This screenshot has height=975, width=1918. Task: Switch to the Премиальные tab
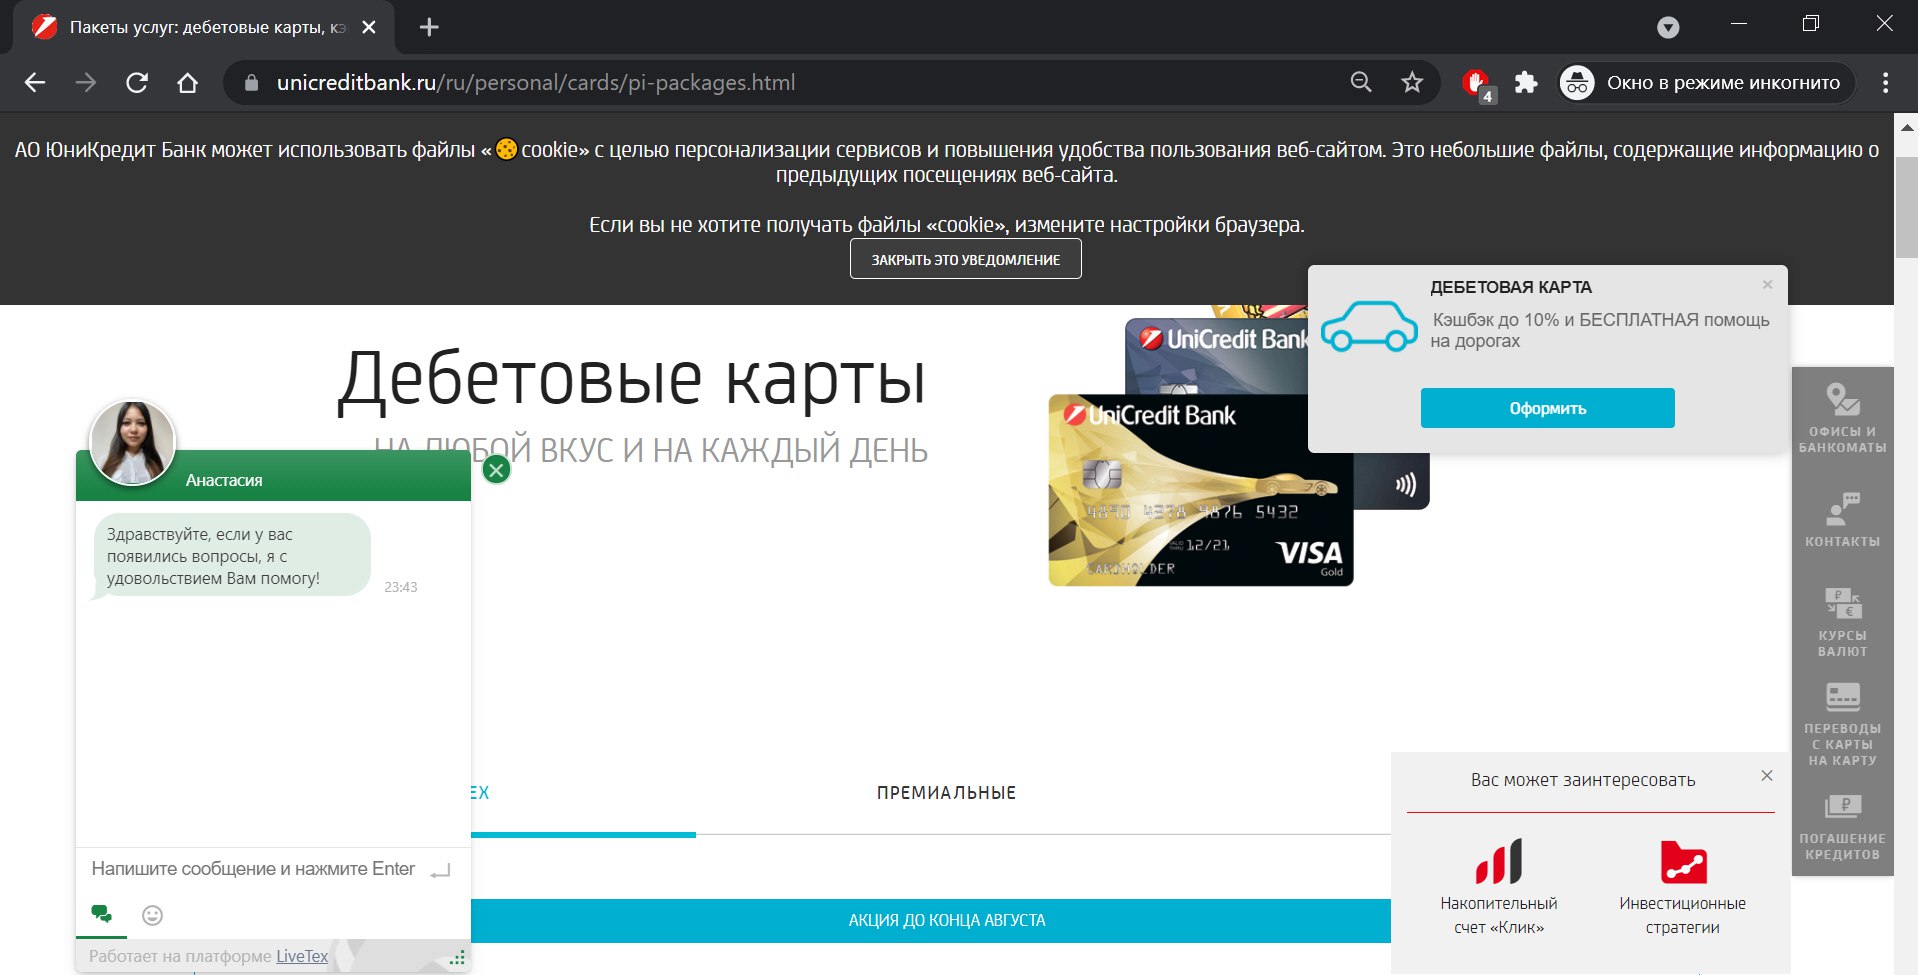point(946,793)
